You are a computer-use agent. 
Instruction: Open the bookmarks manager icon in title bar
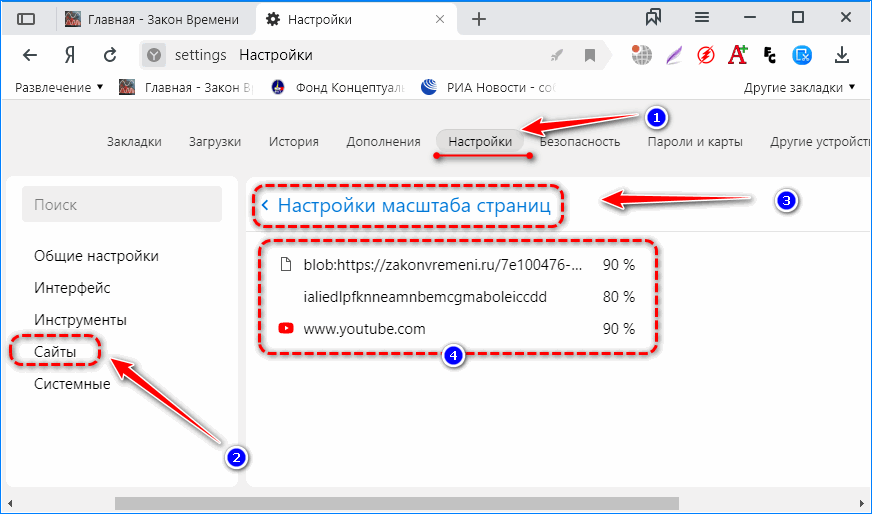click(x=654, y=18)
